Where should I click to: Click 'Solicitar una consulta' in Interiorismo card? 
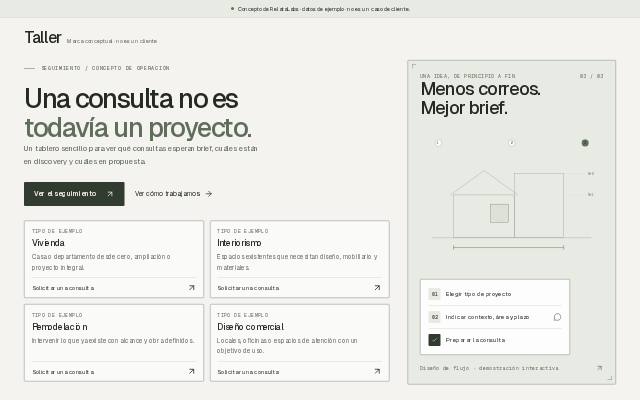point(248,288)
